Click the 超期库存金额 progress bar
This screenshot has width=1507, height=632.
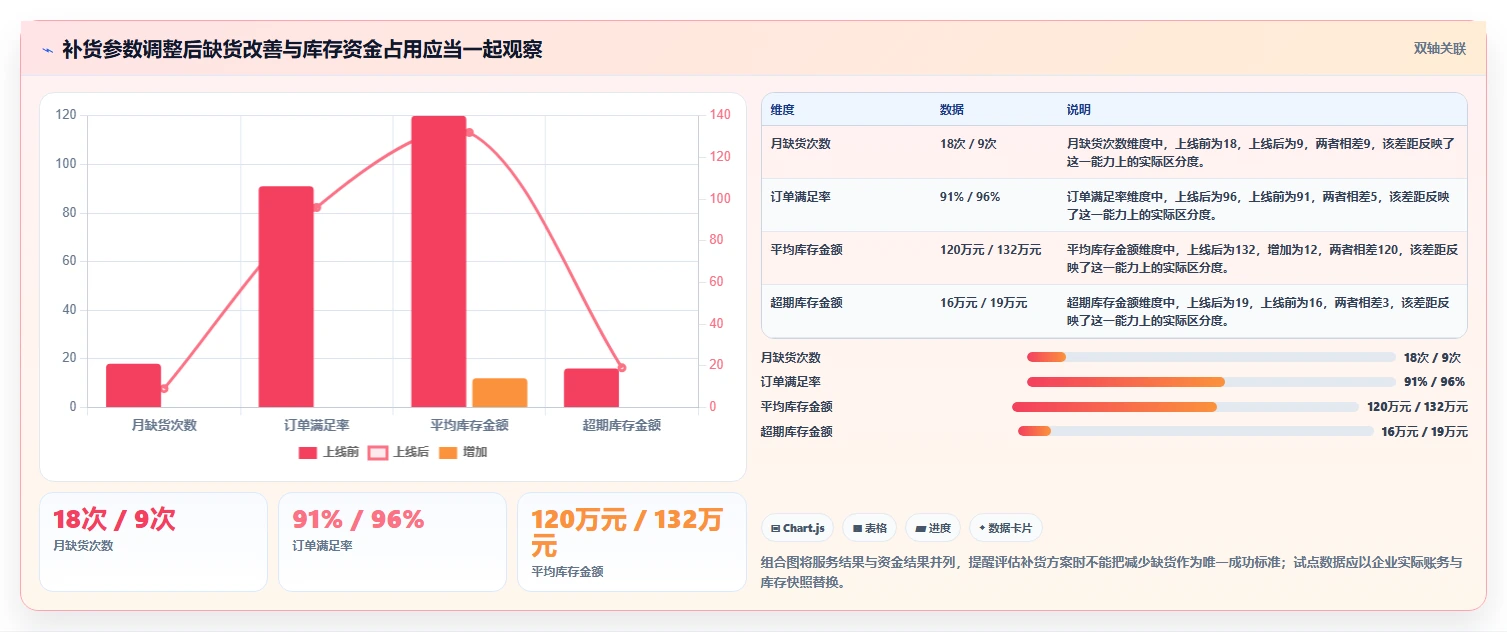1196,431
